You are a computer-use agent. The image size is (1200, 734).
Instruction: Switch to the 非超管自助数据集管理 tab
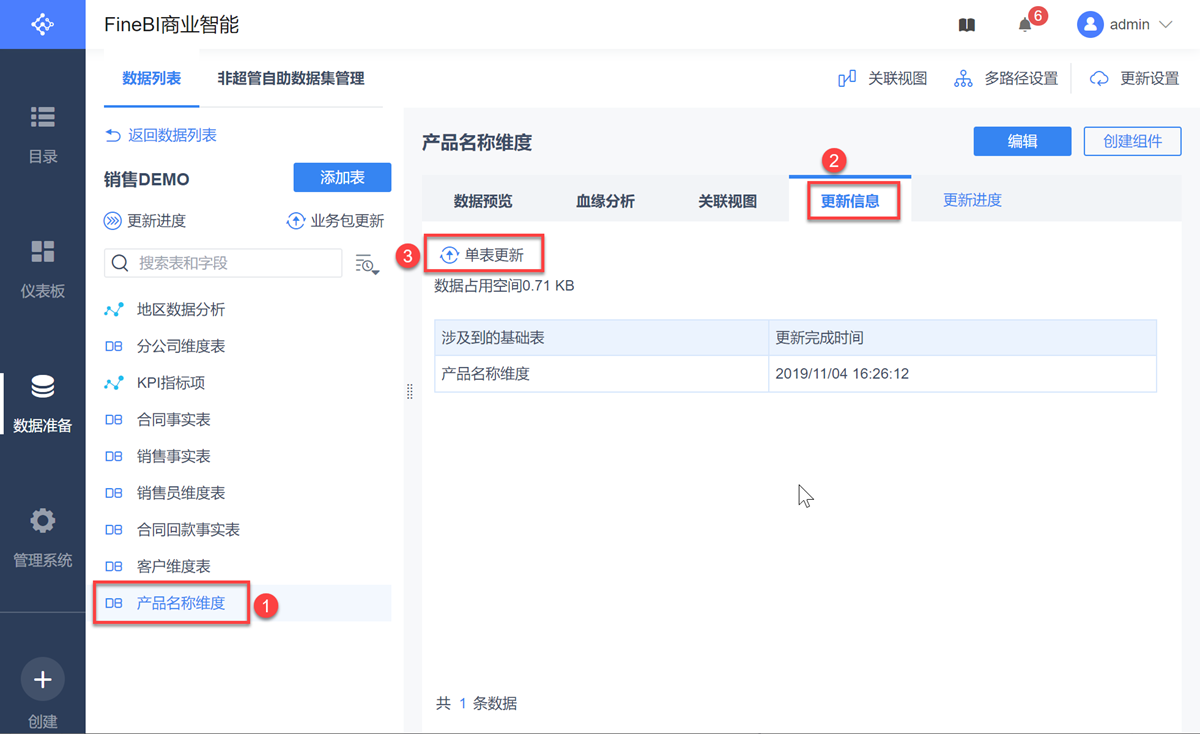(291, 78)
